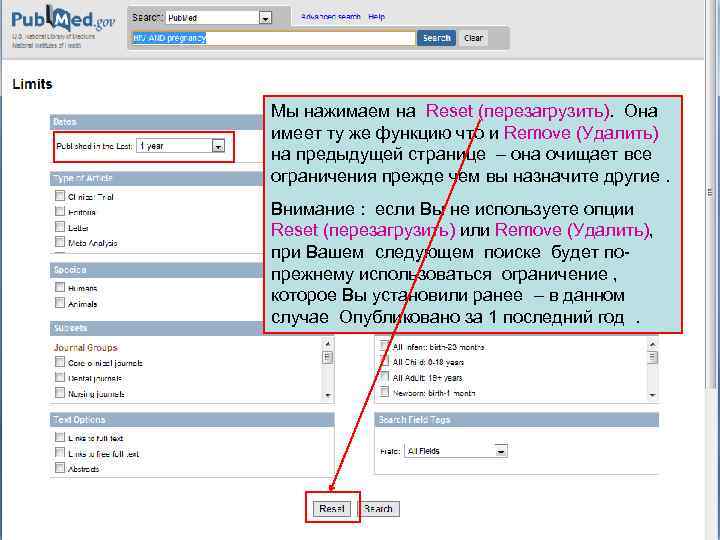Check the Clinical Trial checkbox
The image size is (720, 540).
click(60, 196)
